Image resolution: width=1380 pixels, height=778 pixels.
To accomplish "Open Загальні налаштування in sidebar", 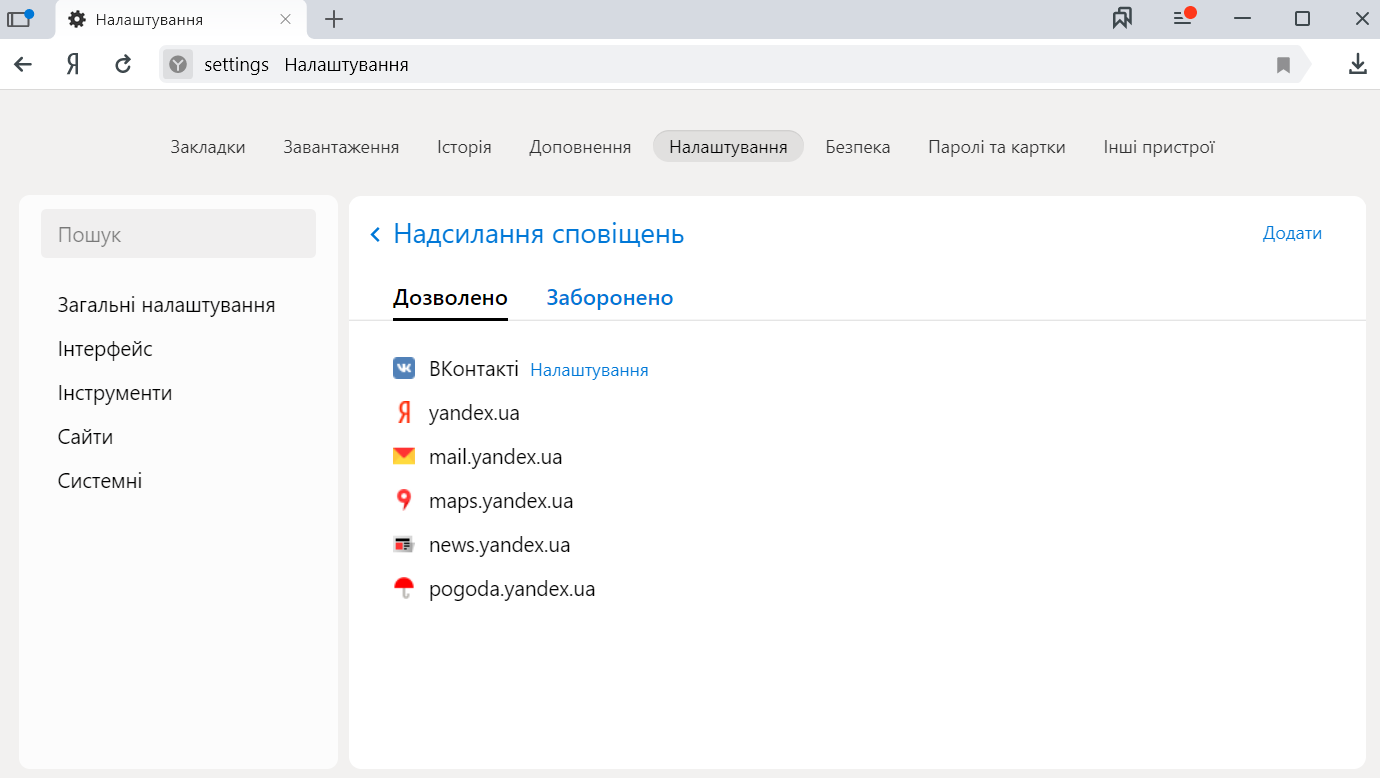I will click(x=167, y=305).
